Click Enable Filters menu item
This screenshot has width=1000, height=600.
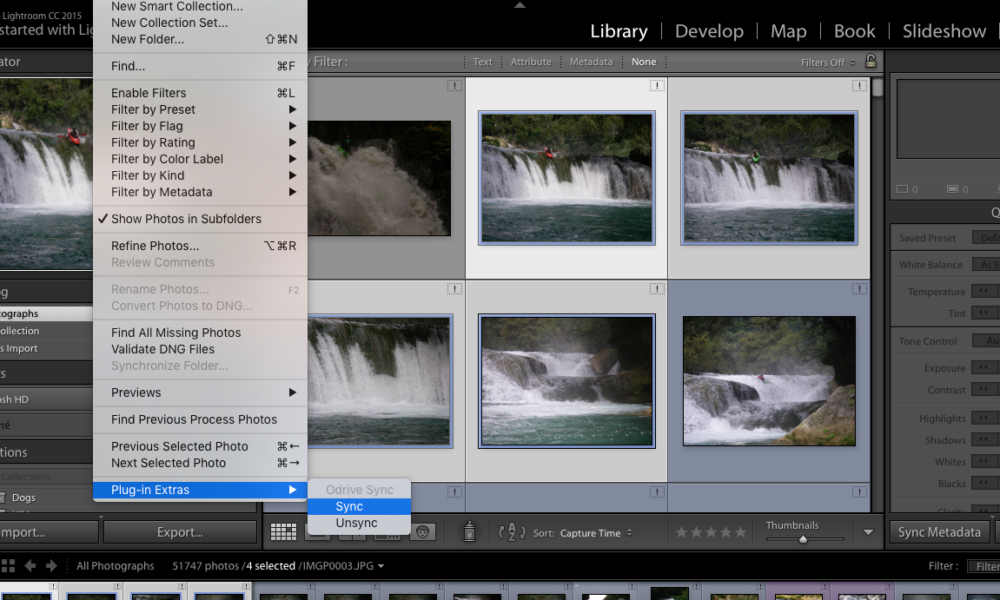tap(200, 93)
